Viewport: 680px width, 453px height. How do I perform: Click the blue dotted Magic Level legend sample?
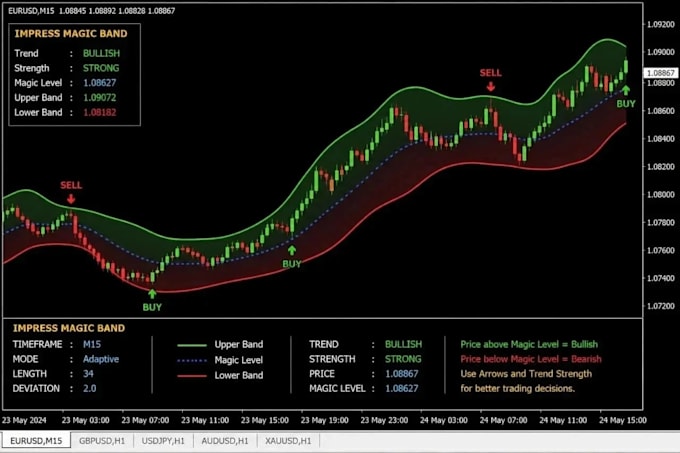[x=192, y=360]
